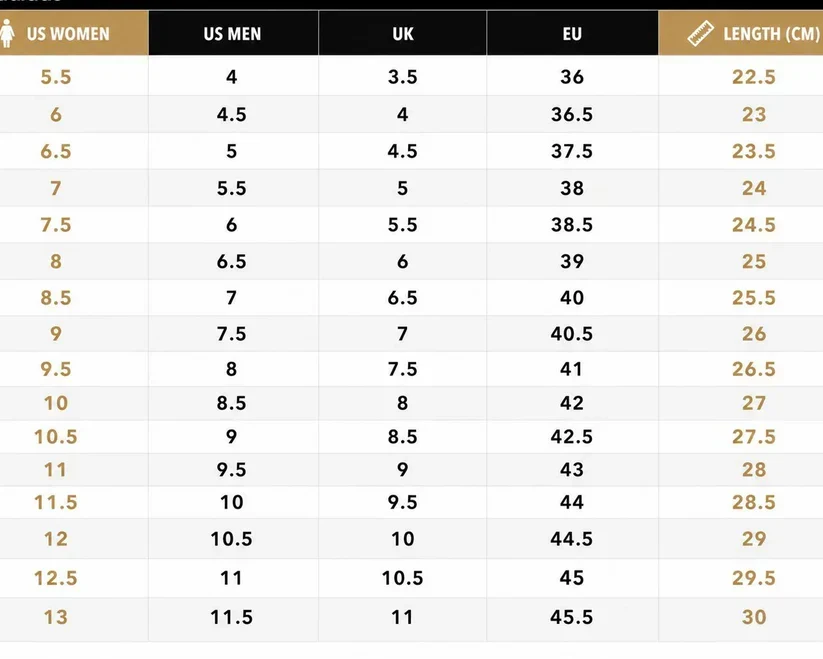Click US men size 5.5 cell

pyautogui.click(x=231, y=188)
